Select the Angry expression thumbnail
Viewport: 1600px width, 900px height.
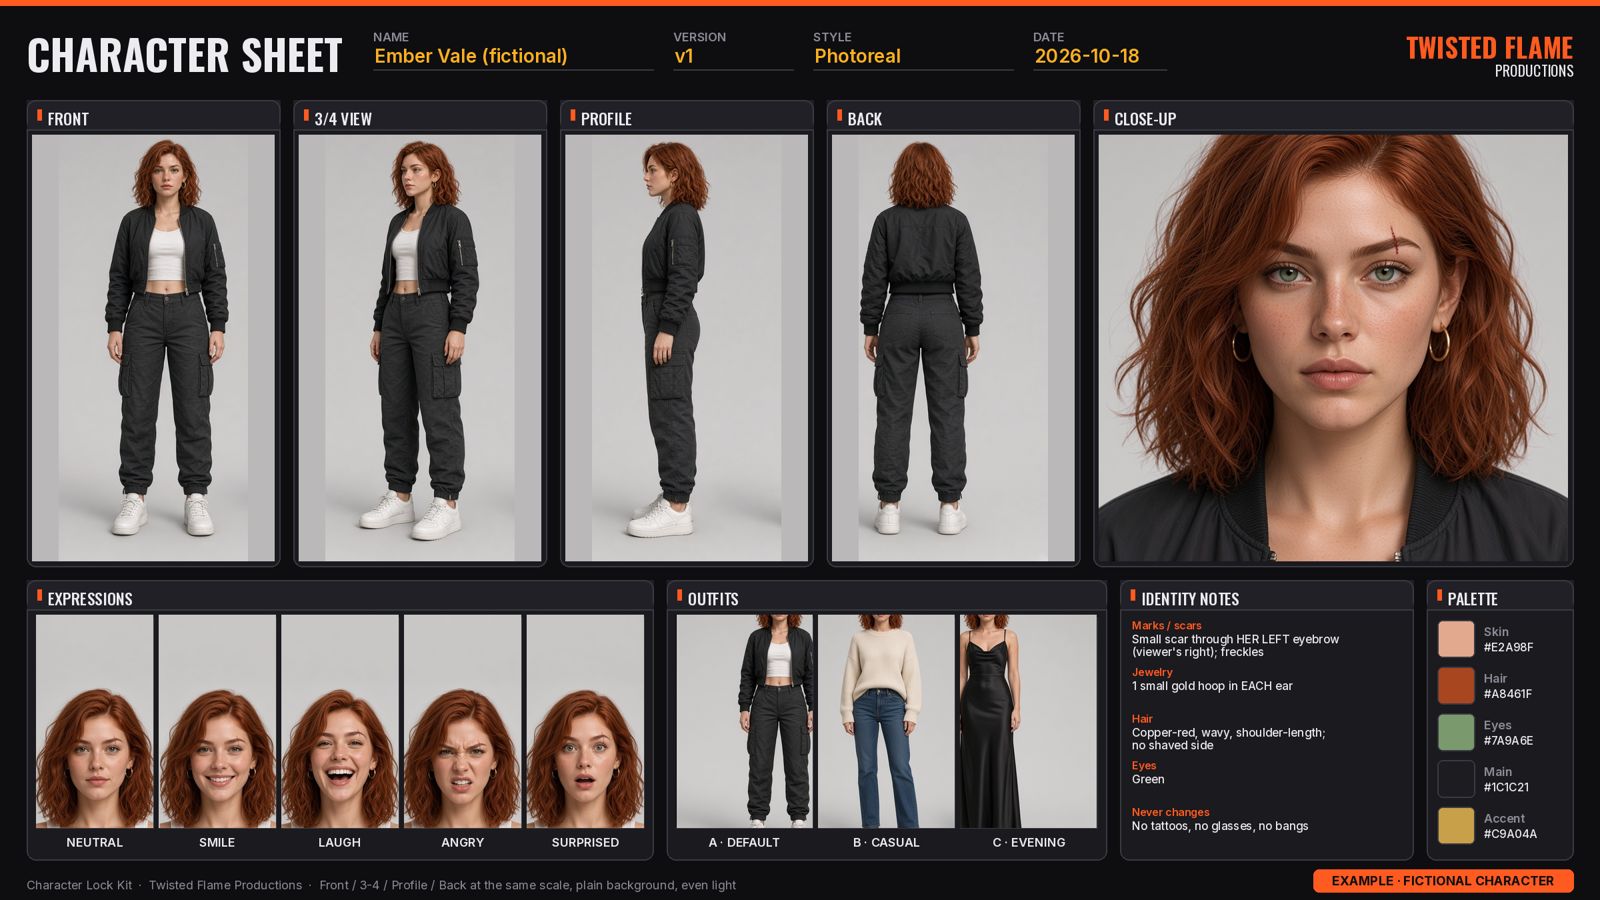pos(462,721)
